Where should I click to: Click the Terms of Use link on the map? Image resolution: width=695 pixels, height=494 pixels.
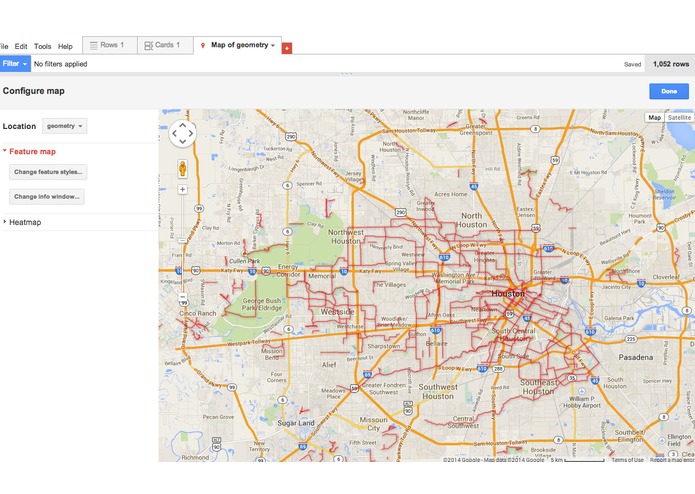(x=627, y=460)
